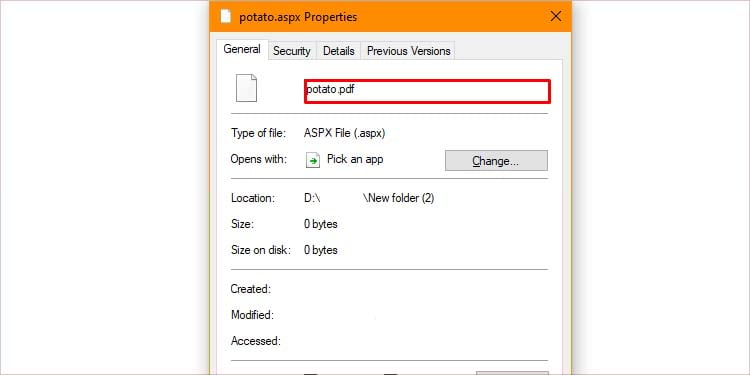Click the Pick an app text
The width and height of the screenshot is (750, 375).
(355, 159)
